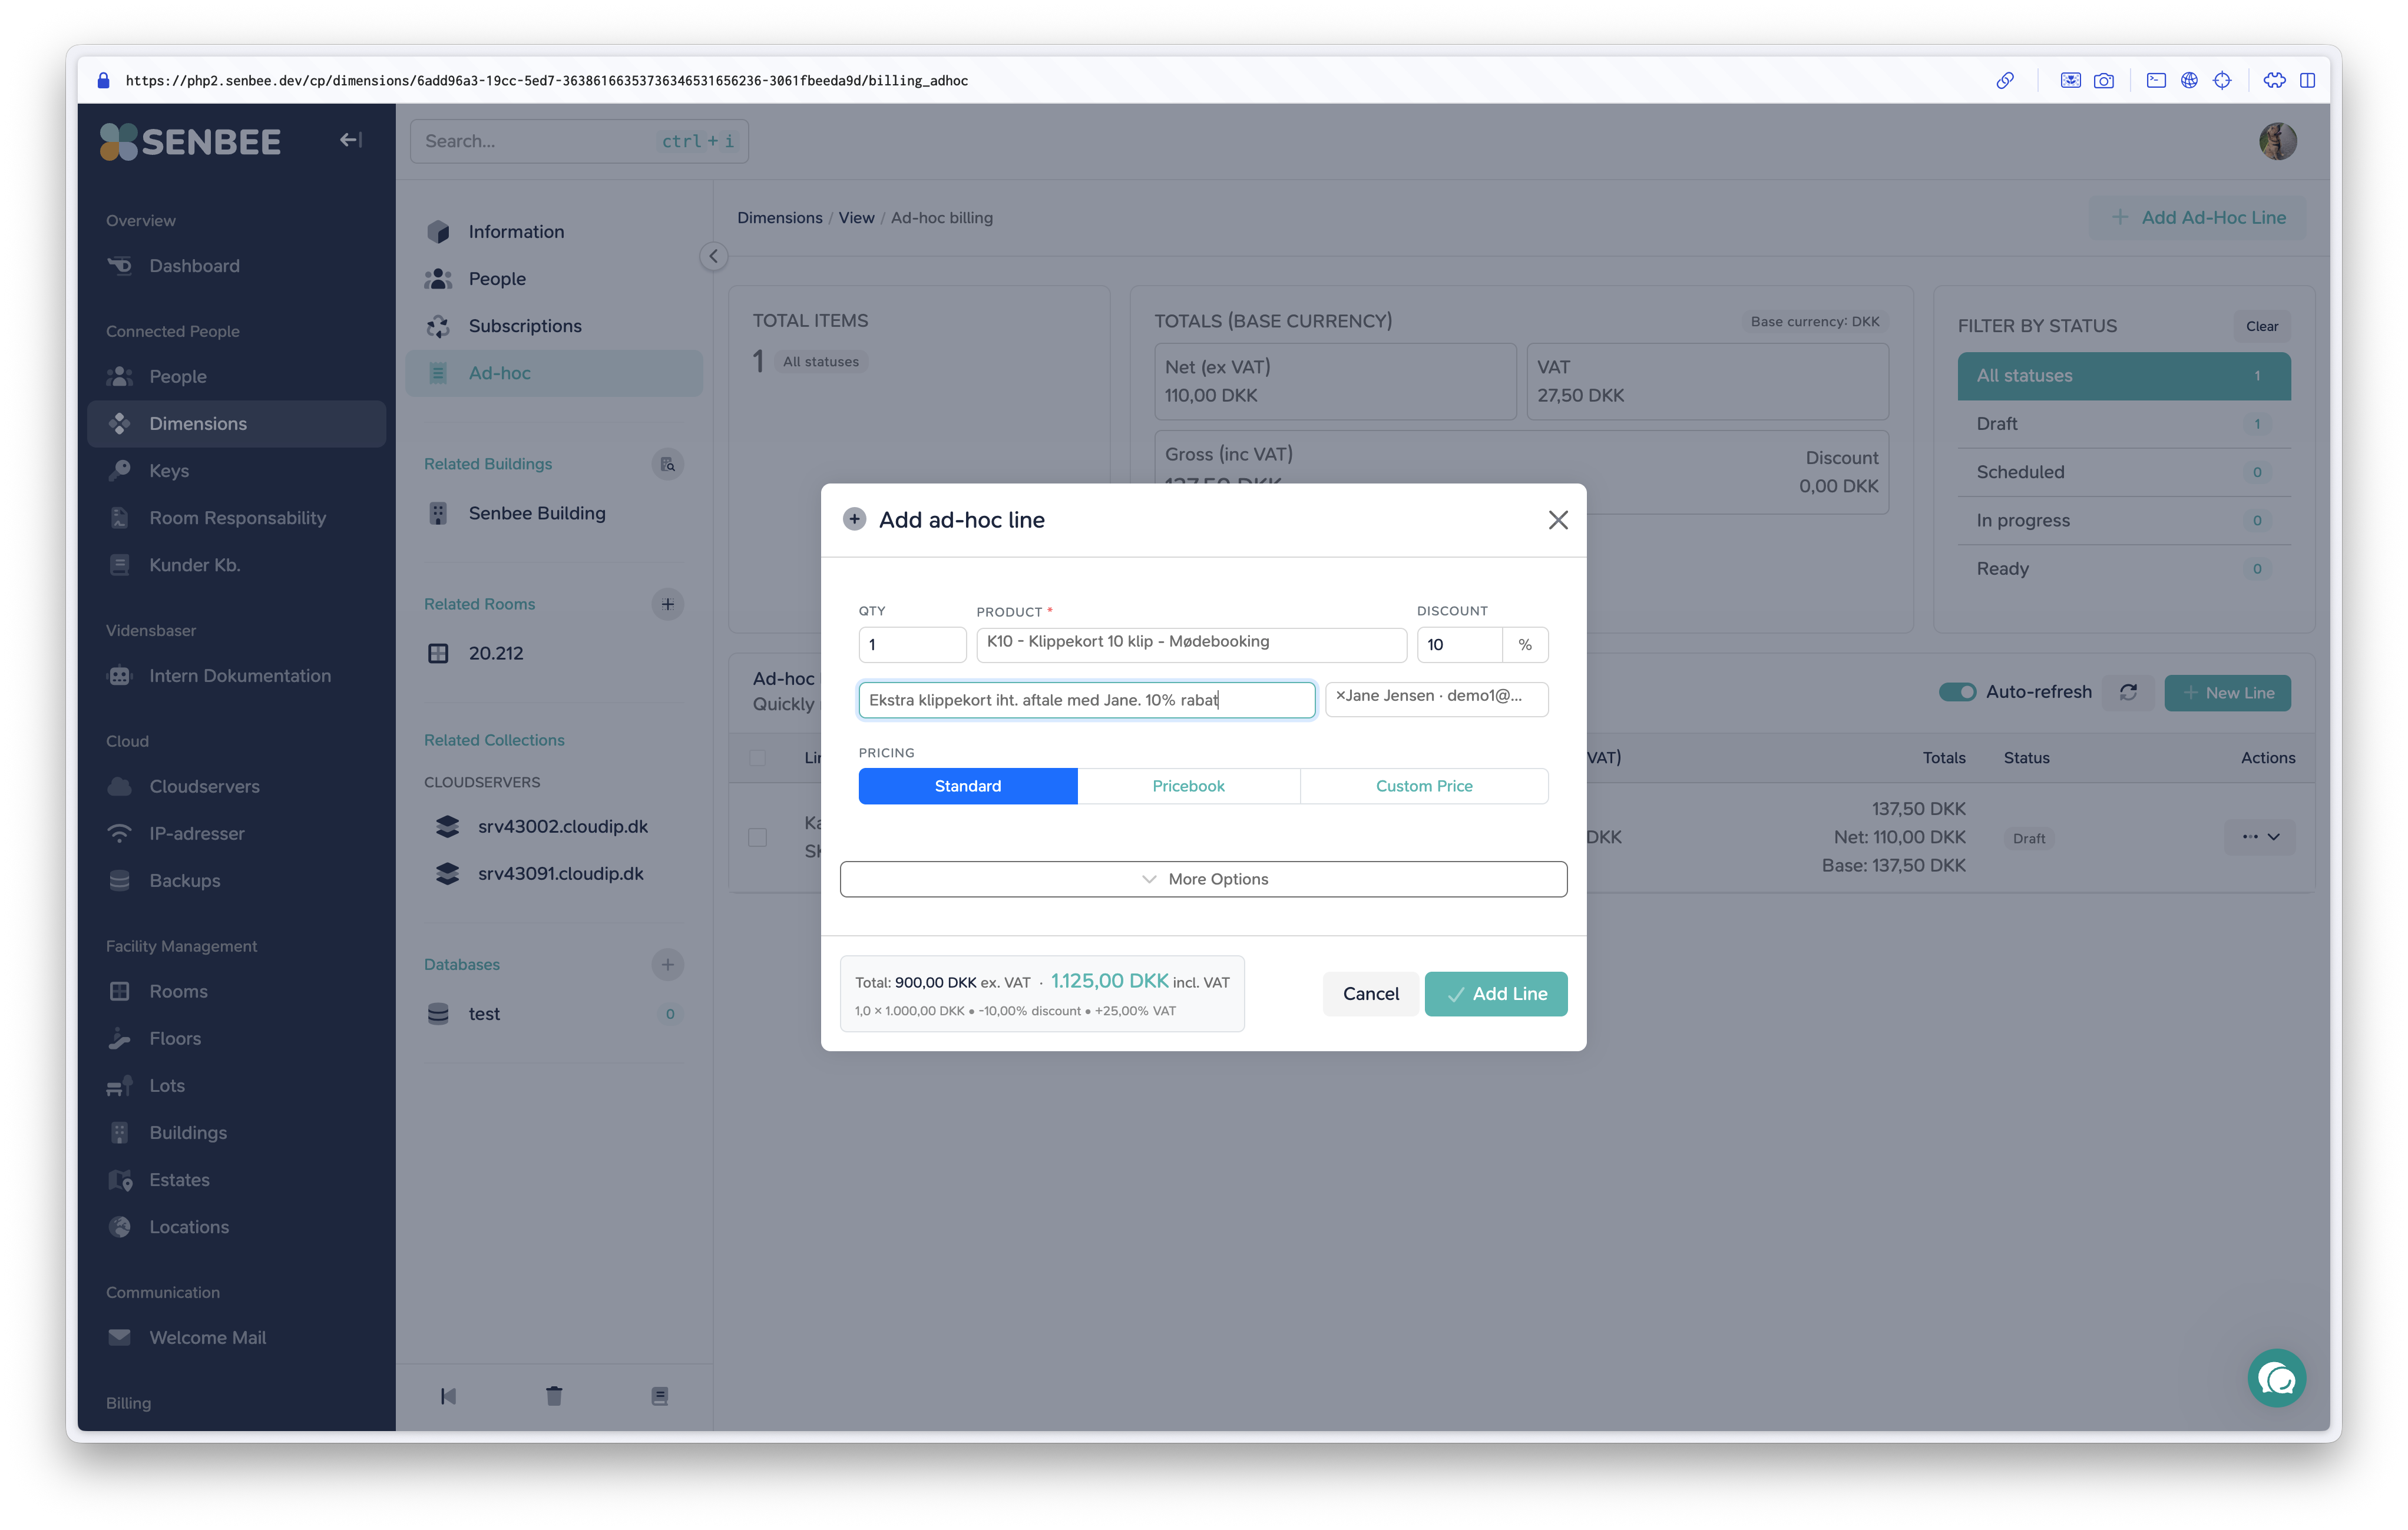Open the Jane Jensen recipient selector
Viewport: 2408px width, 1530px height.
[1436, 699]
